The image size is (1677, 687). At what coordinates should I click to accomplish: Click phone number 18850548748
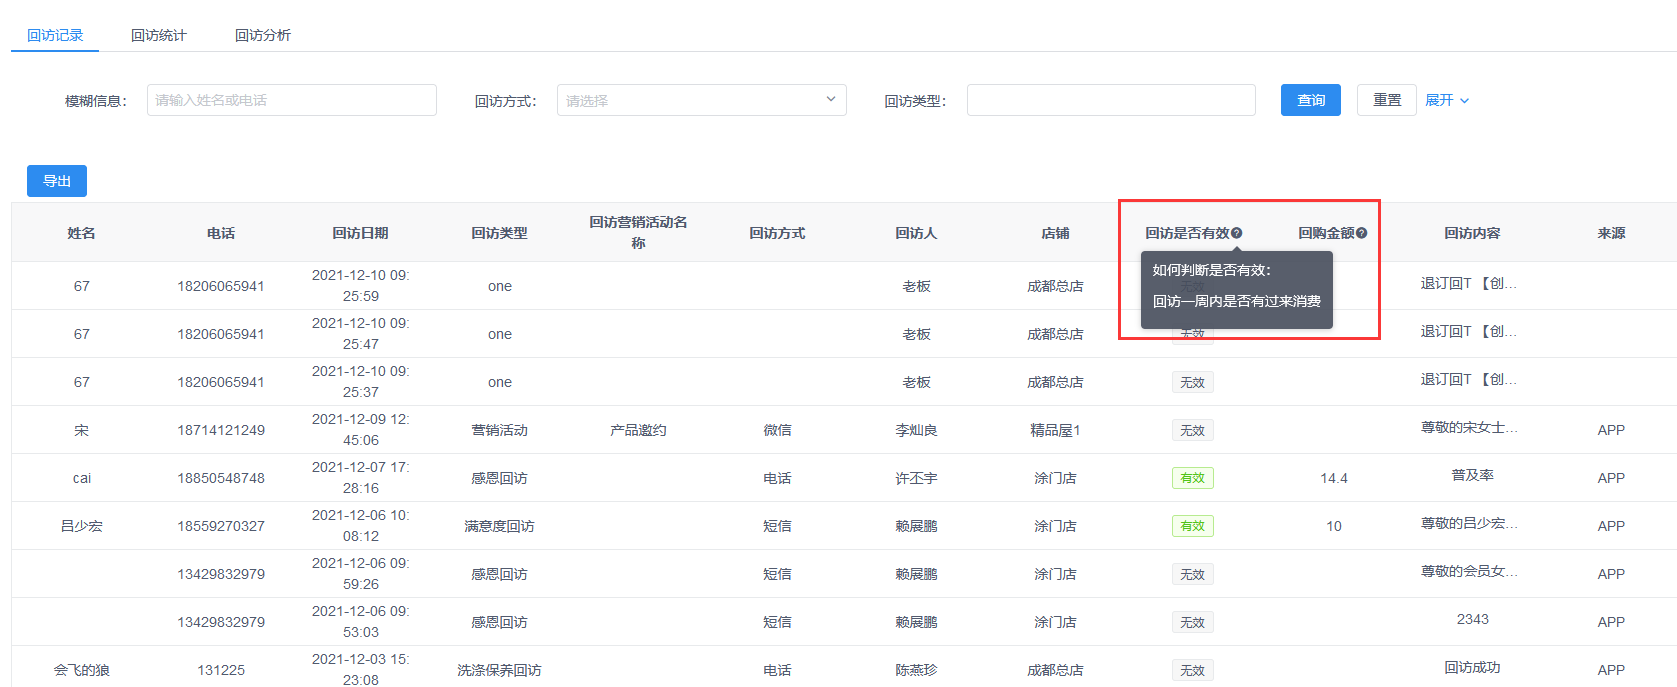click(x=221, y=478)
